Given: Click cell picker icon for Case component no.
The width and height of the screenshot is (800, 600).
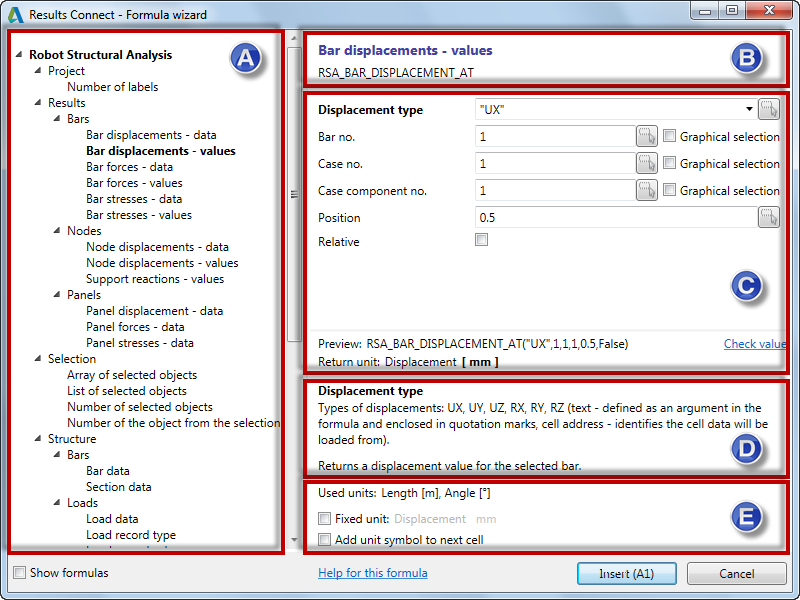Looking at the screenshot, I should [646, 190].
